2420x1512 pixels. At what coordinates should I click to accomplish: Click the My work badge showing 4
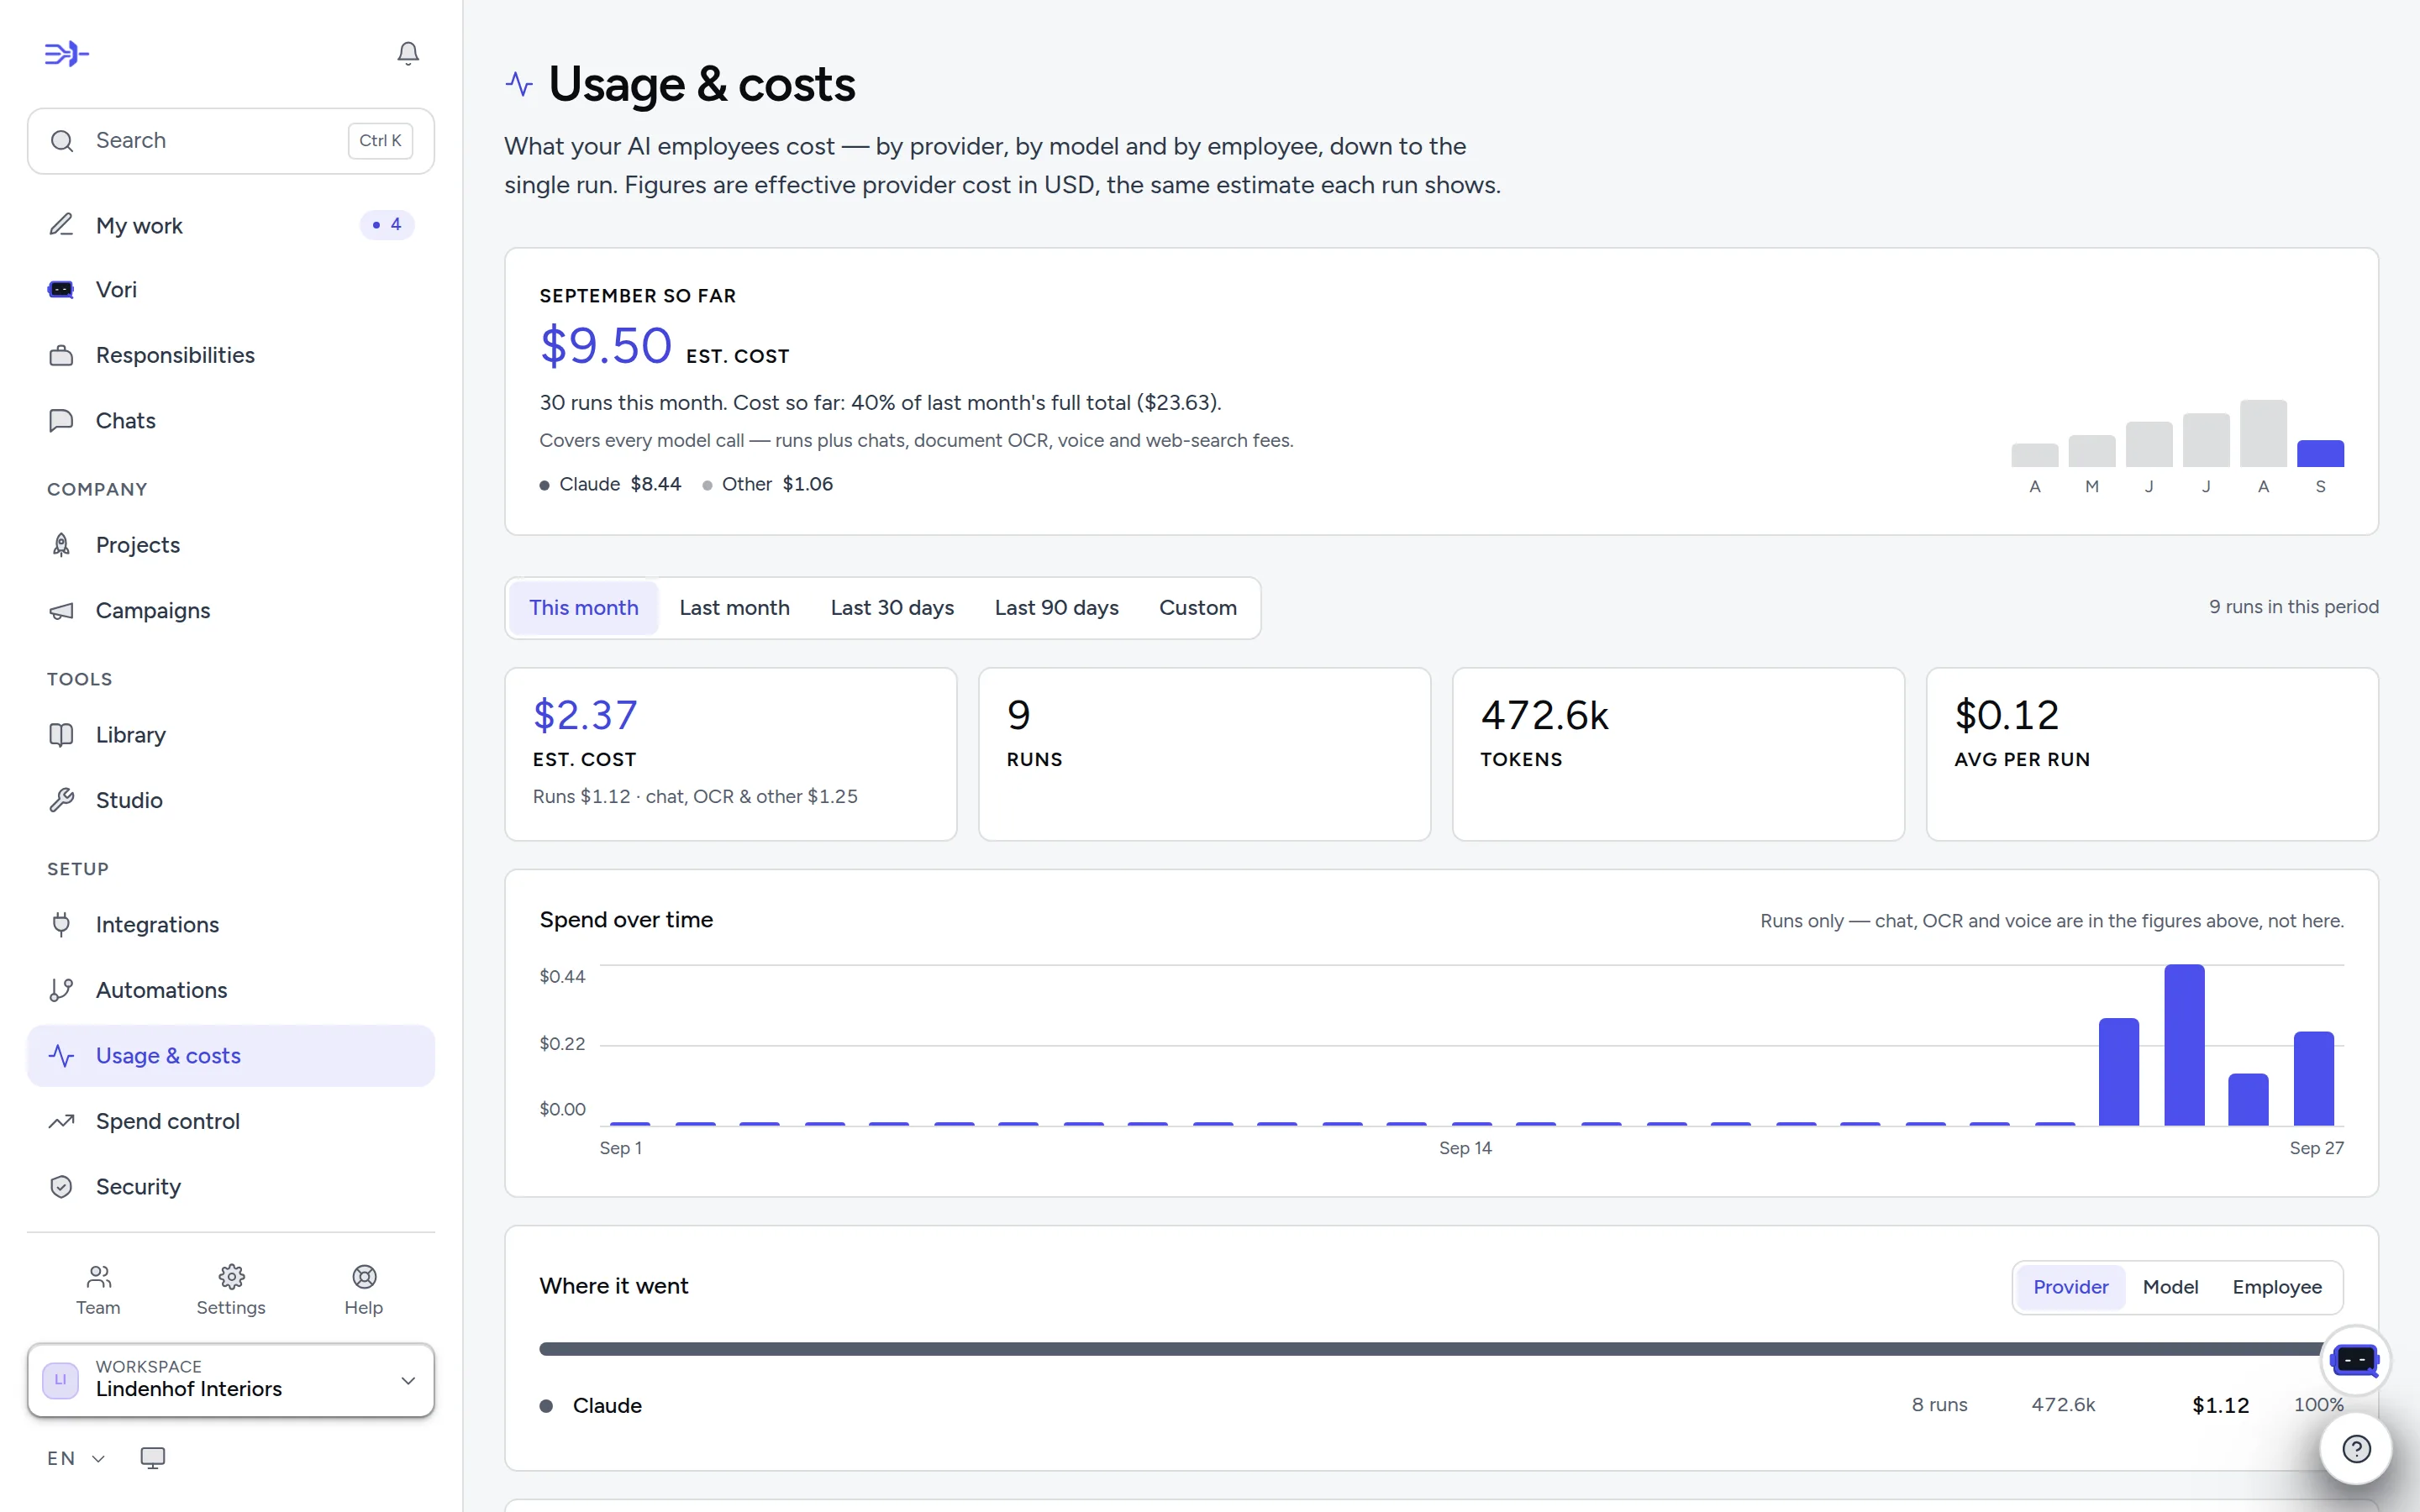point(387,225)
